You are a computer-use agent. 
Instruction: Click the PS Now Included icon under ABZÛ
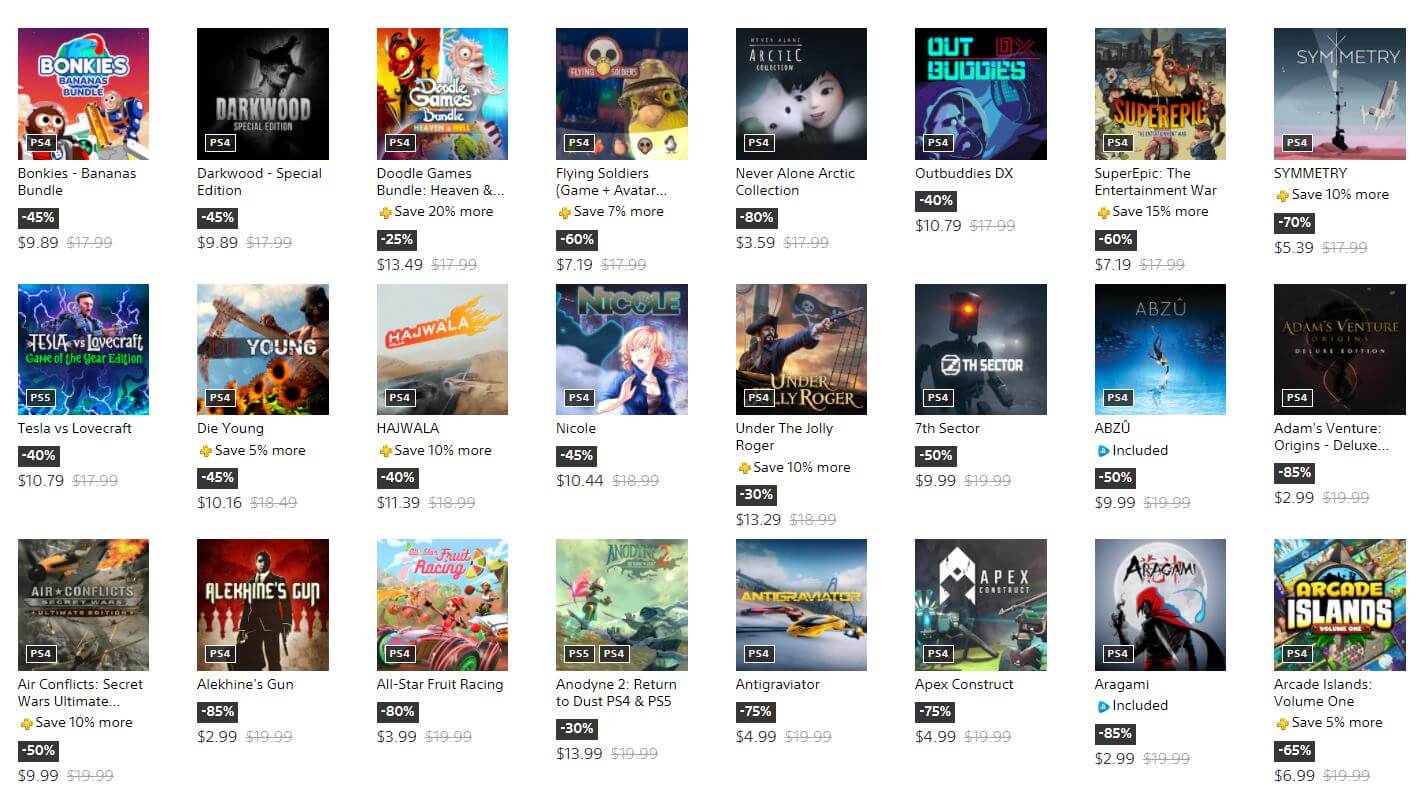click(1104, 451)
